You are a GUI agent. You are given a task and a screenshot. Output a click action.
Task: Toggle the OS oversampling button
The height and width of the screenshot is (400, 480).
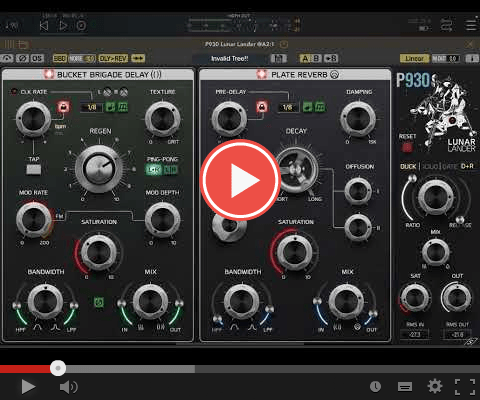tap(37, 59)
